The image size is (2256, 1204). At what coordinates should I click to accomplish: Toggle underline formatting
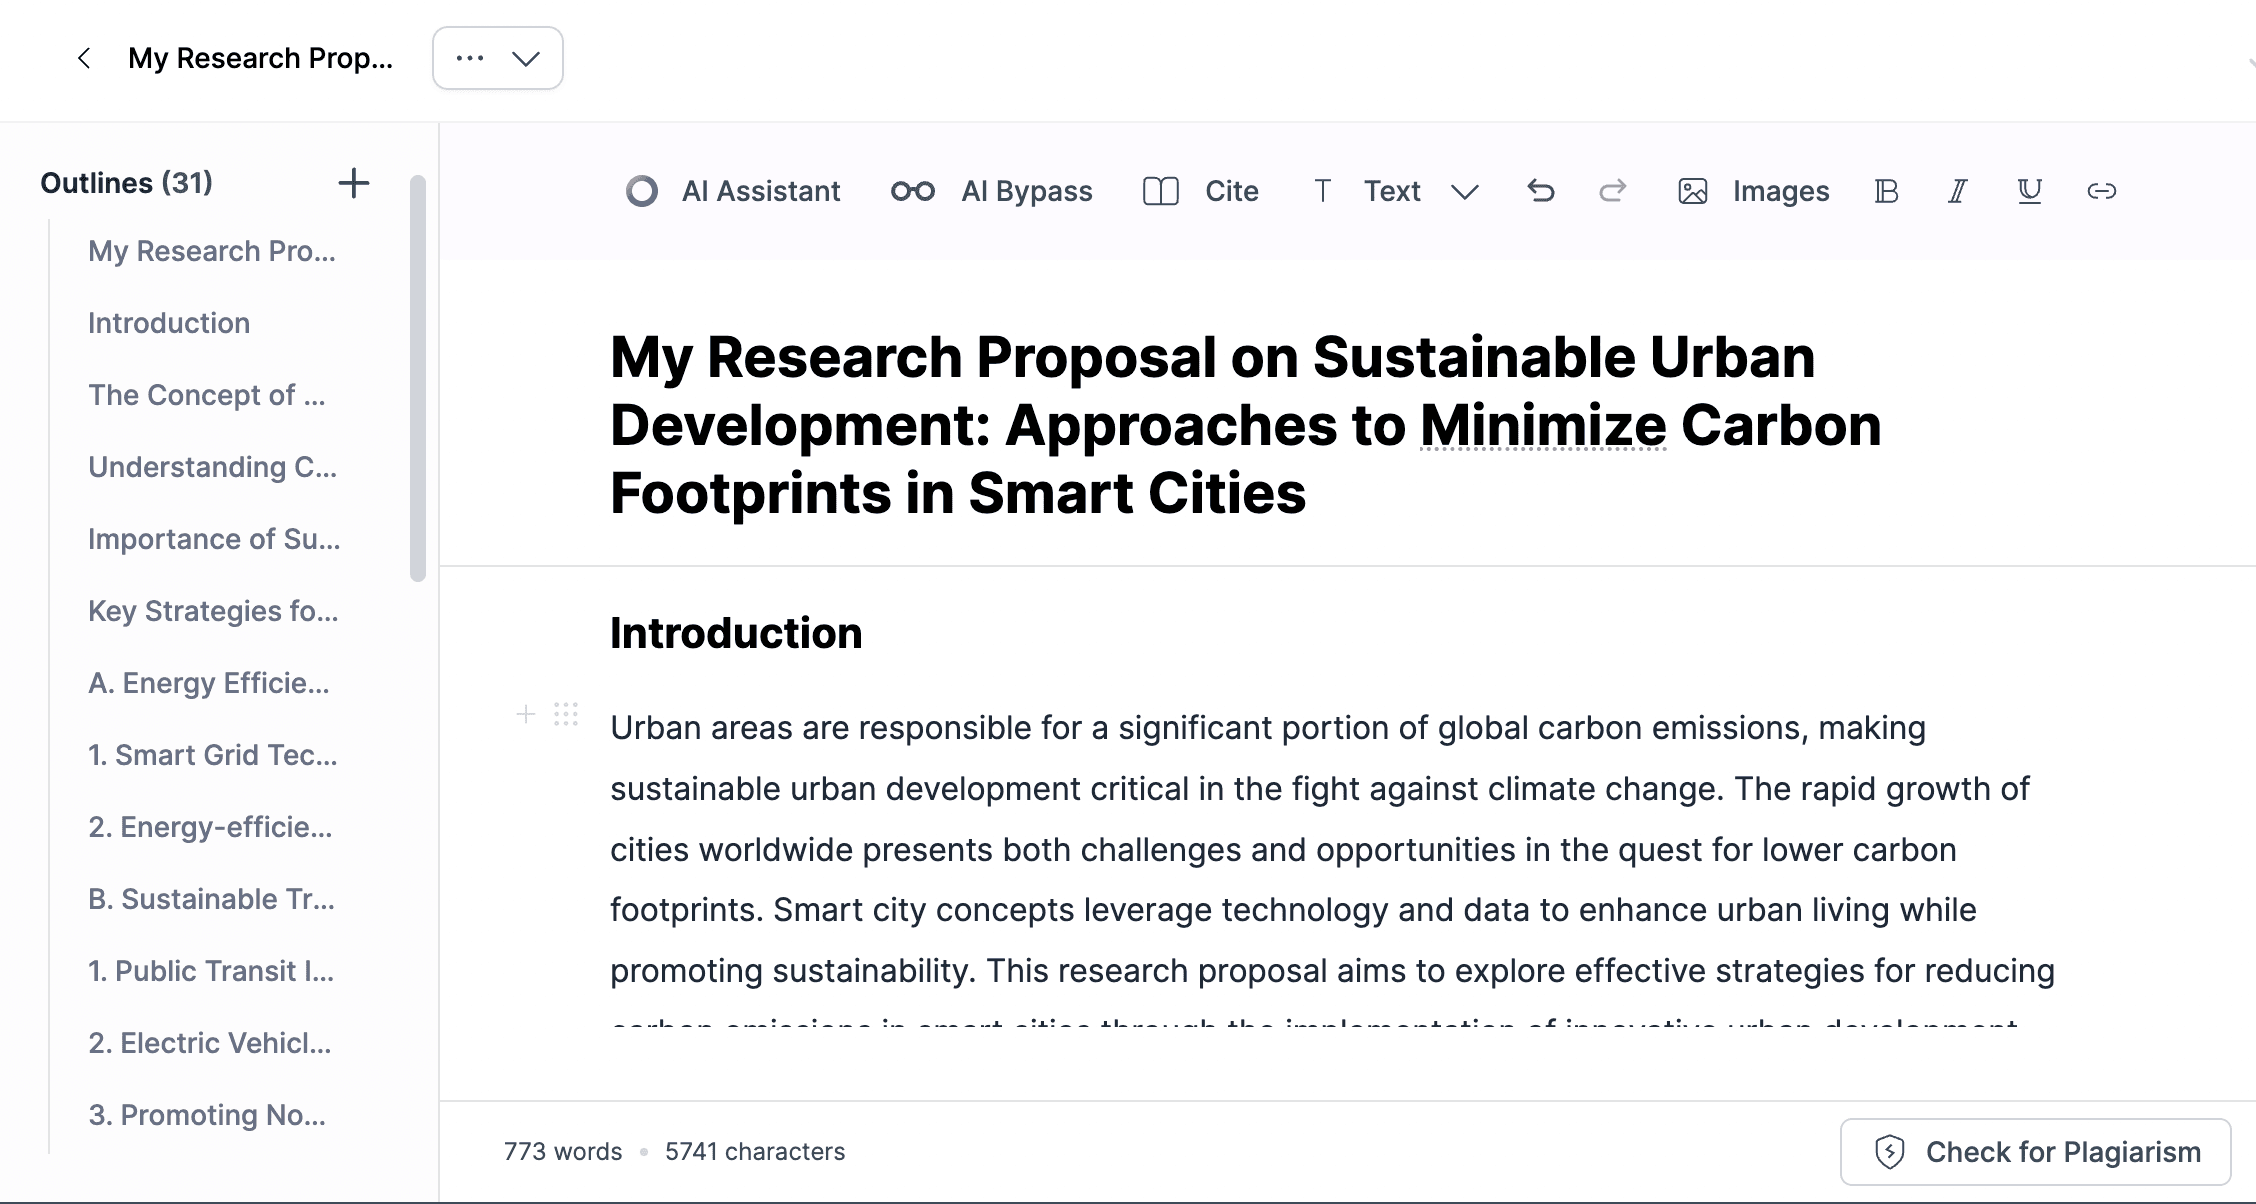click(x=2029, y=191)
